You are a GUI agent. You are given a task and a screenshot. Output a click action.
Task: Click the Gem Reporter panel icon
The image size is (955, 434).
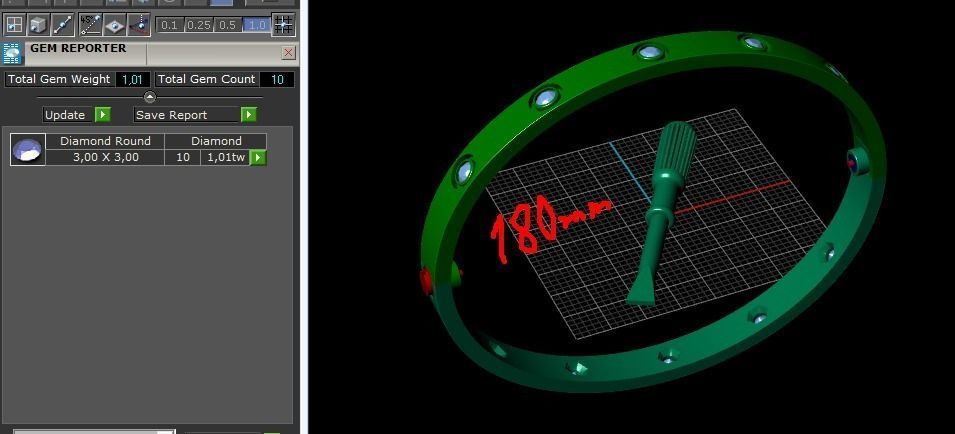coord(12,54)
